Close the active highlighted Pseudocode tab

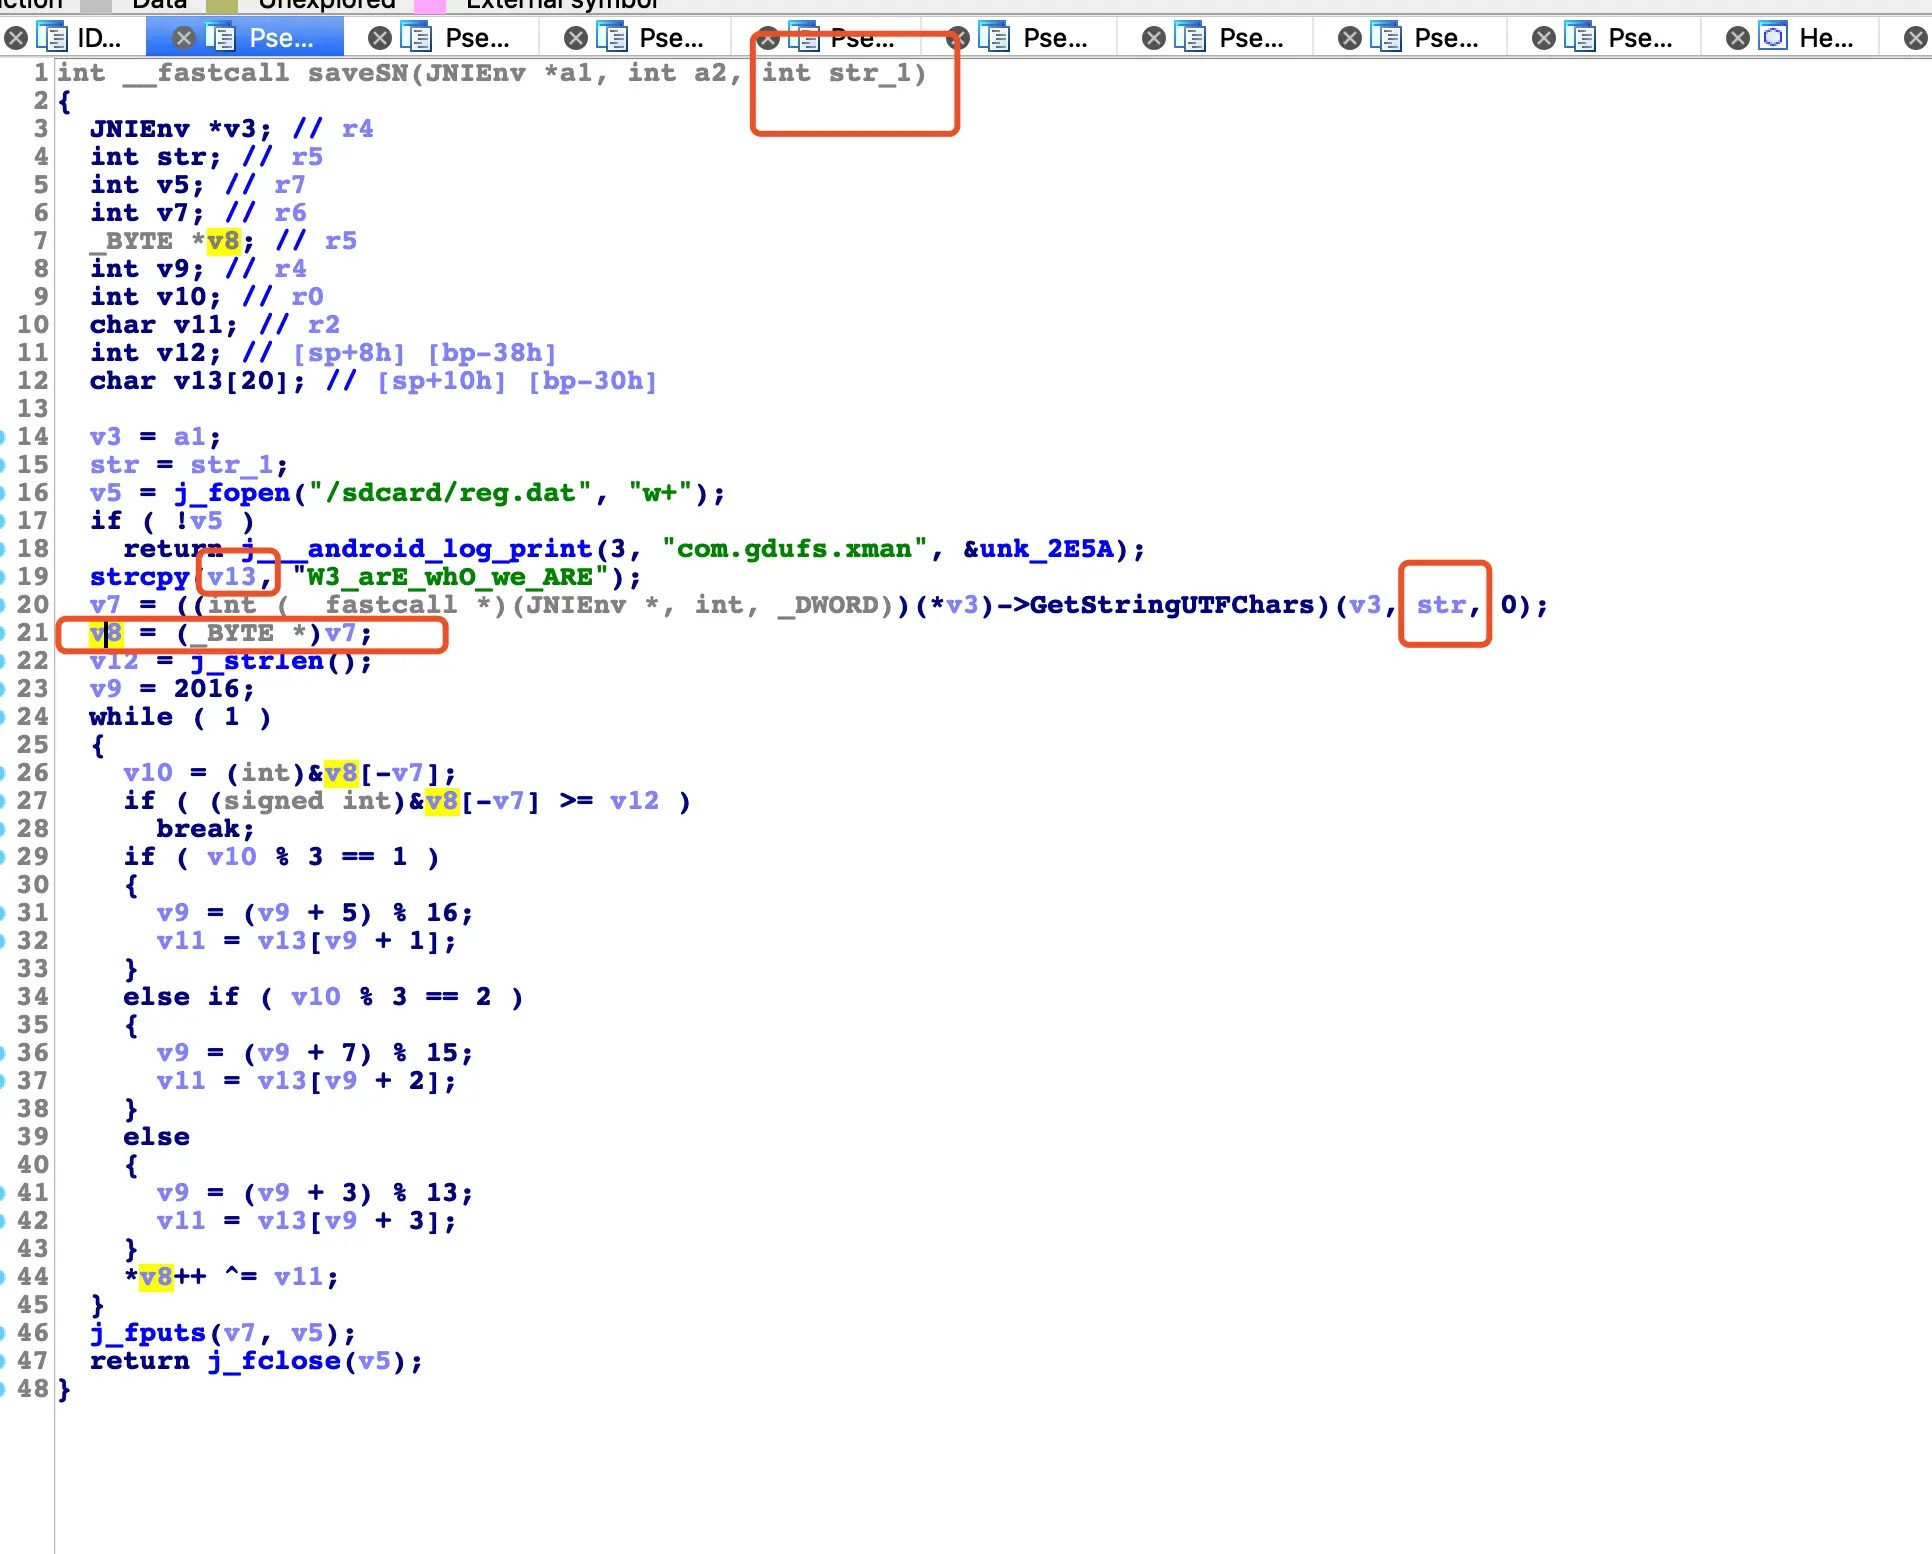point(183,39)
